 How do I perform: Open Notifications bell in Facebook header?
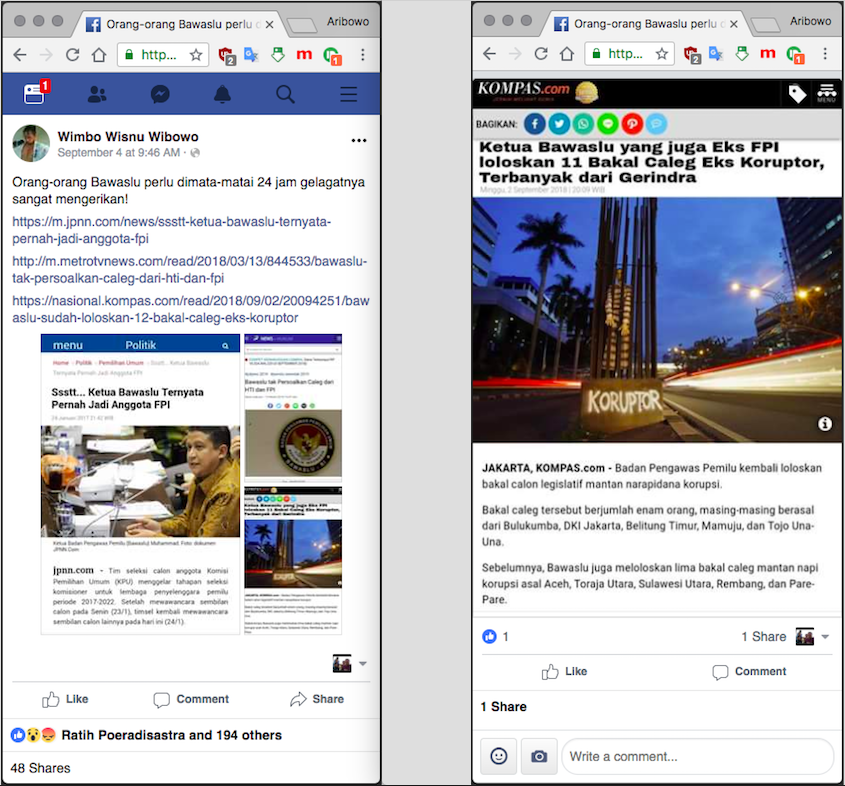click(x=222, y=94)
